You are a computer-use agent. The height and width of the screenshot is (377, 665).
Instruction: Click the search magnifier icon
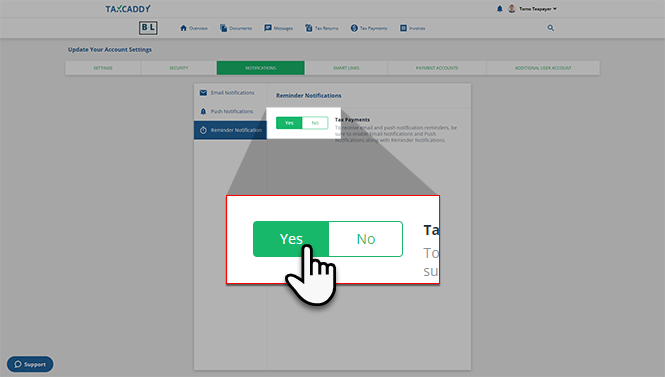(550, 28)
